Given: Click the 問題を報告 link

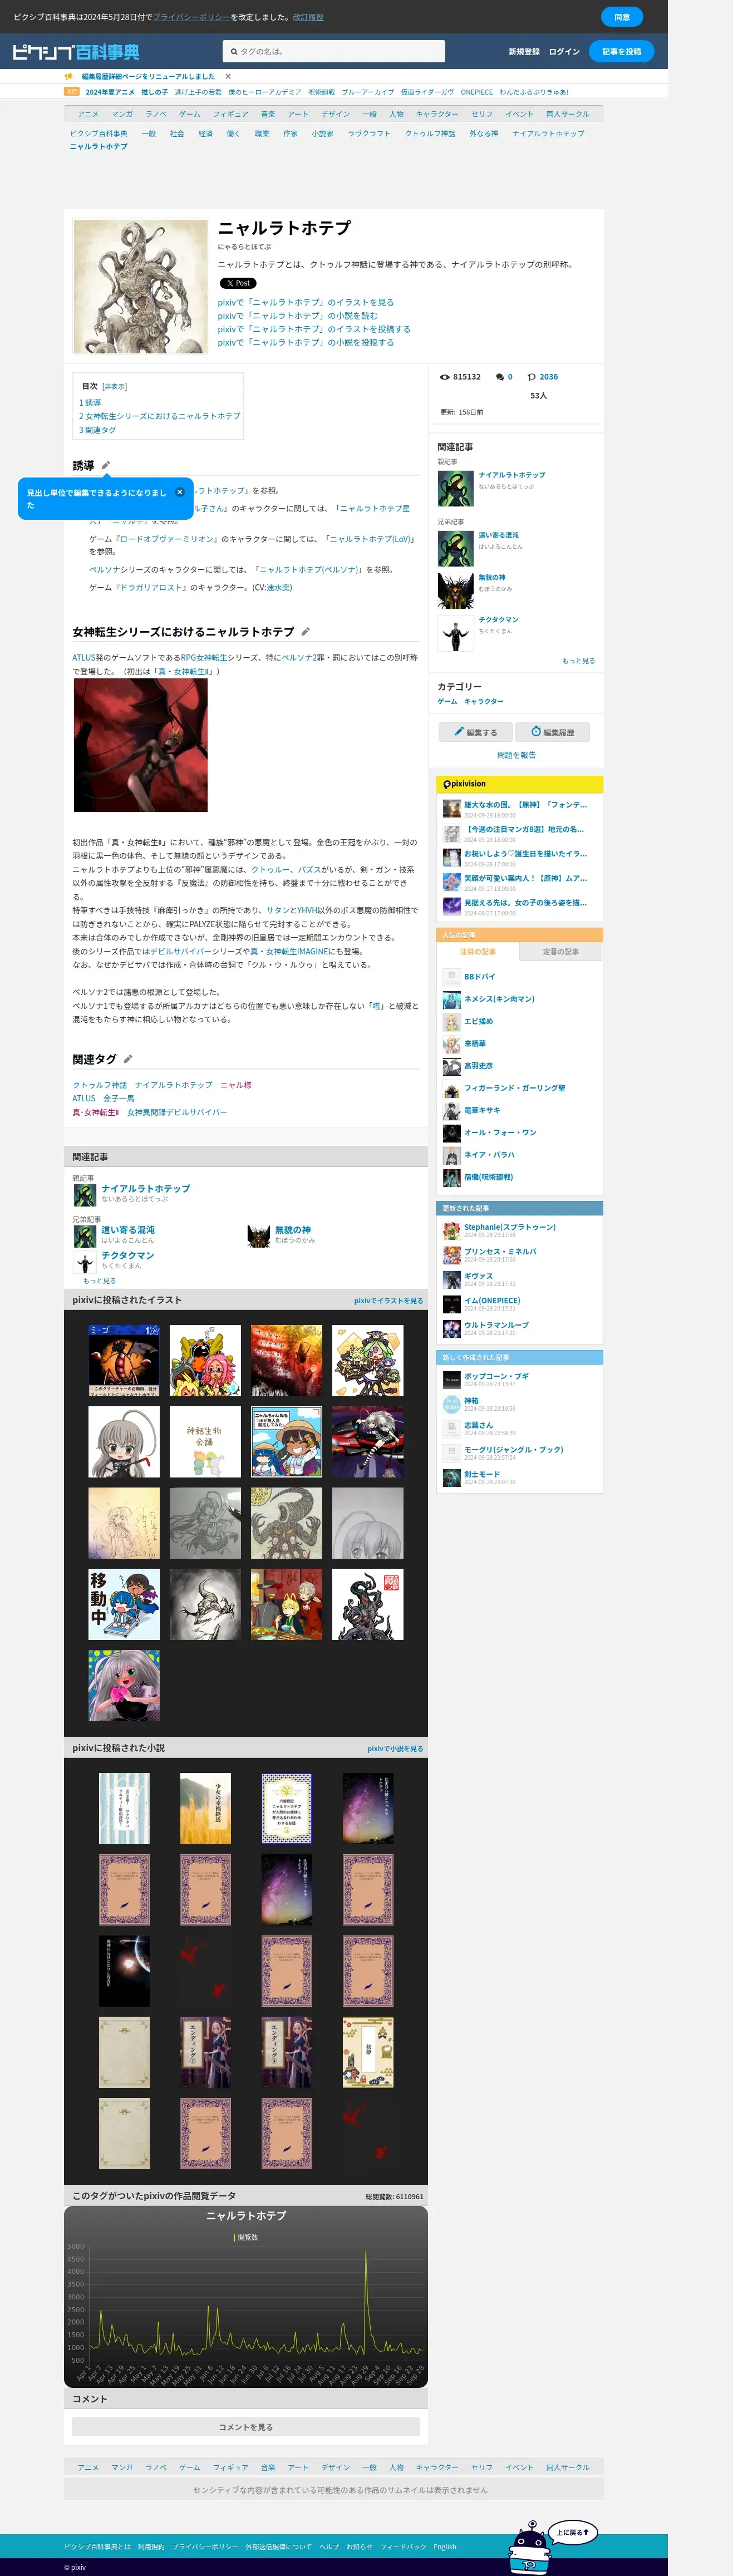Looking at the screenshot, I should coord(516,755).
